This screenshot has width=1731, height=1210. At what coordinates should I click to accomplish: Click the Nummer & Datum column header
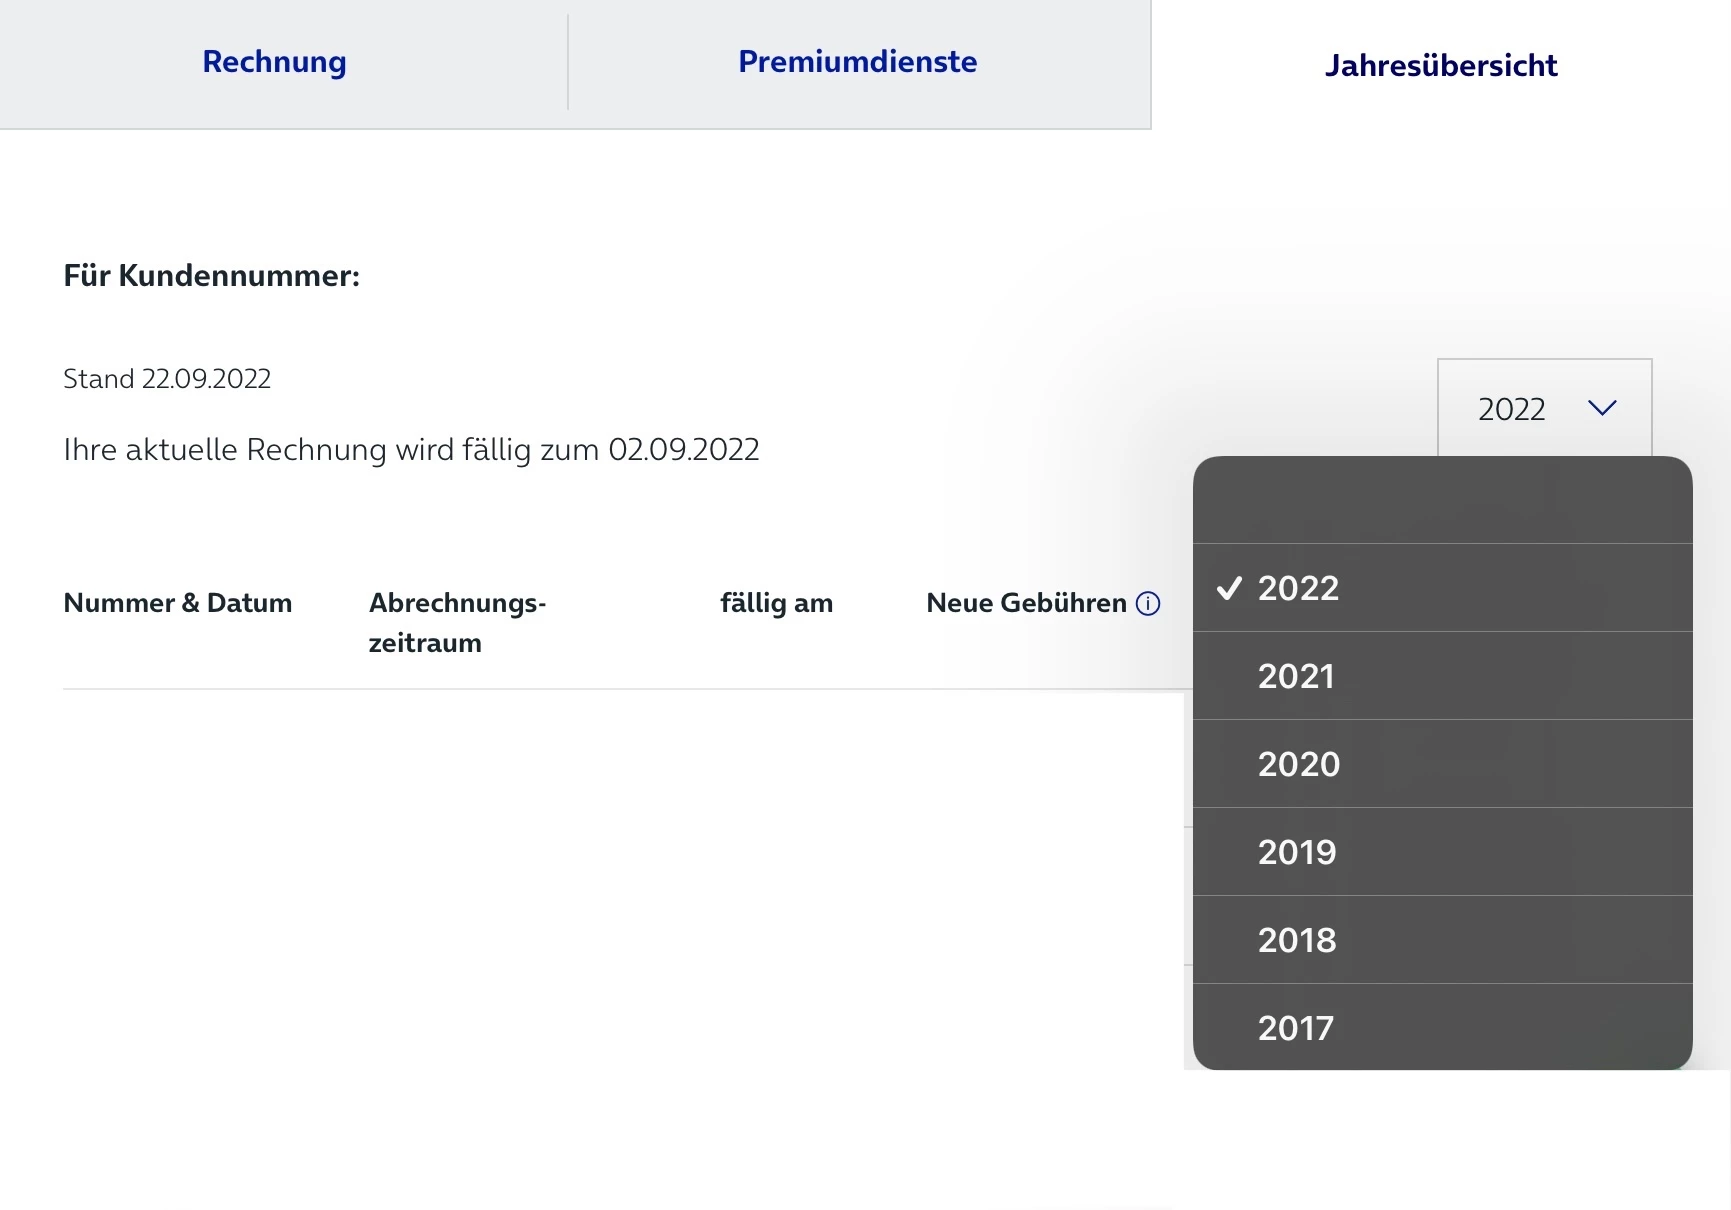tap(178, 603)
